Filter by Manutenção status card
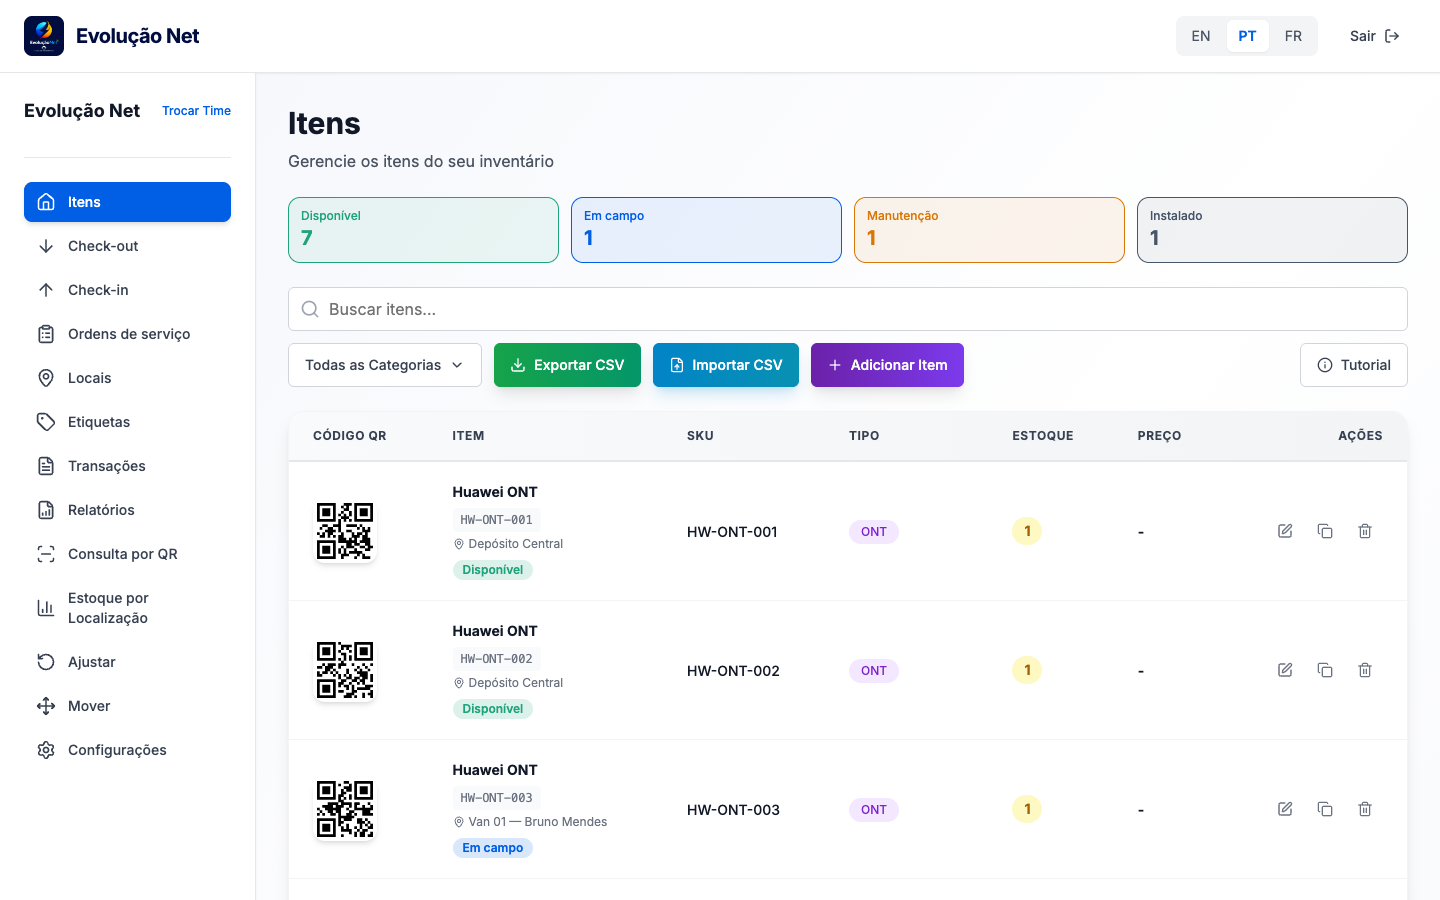The height and width of the screenshot is (900, 1440). 989,230
